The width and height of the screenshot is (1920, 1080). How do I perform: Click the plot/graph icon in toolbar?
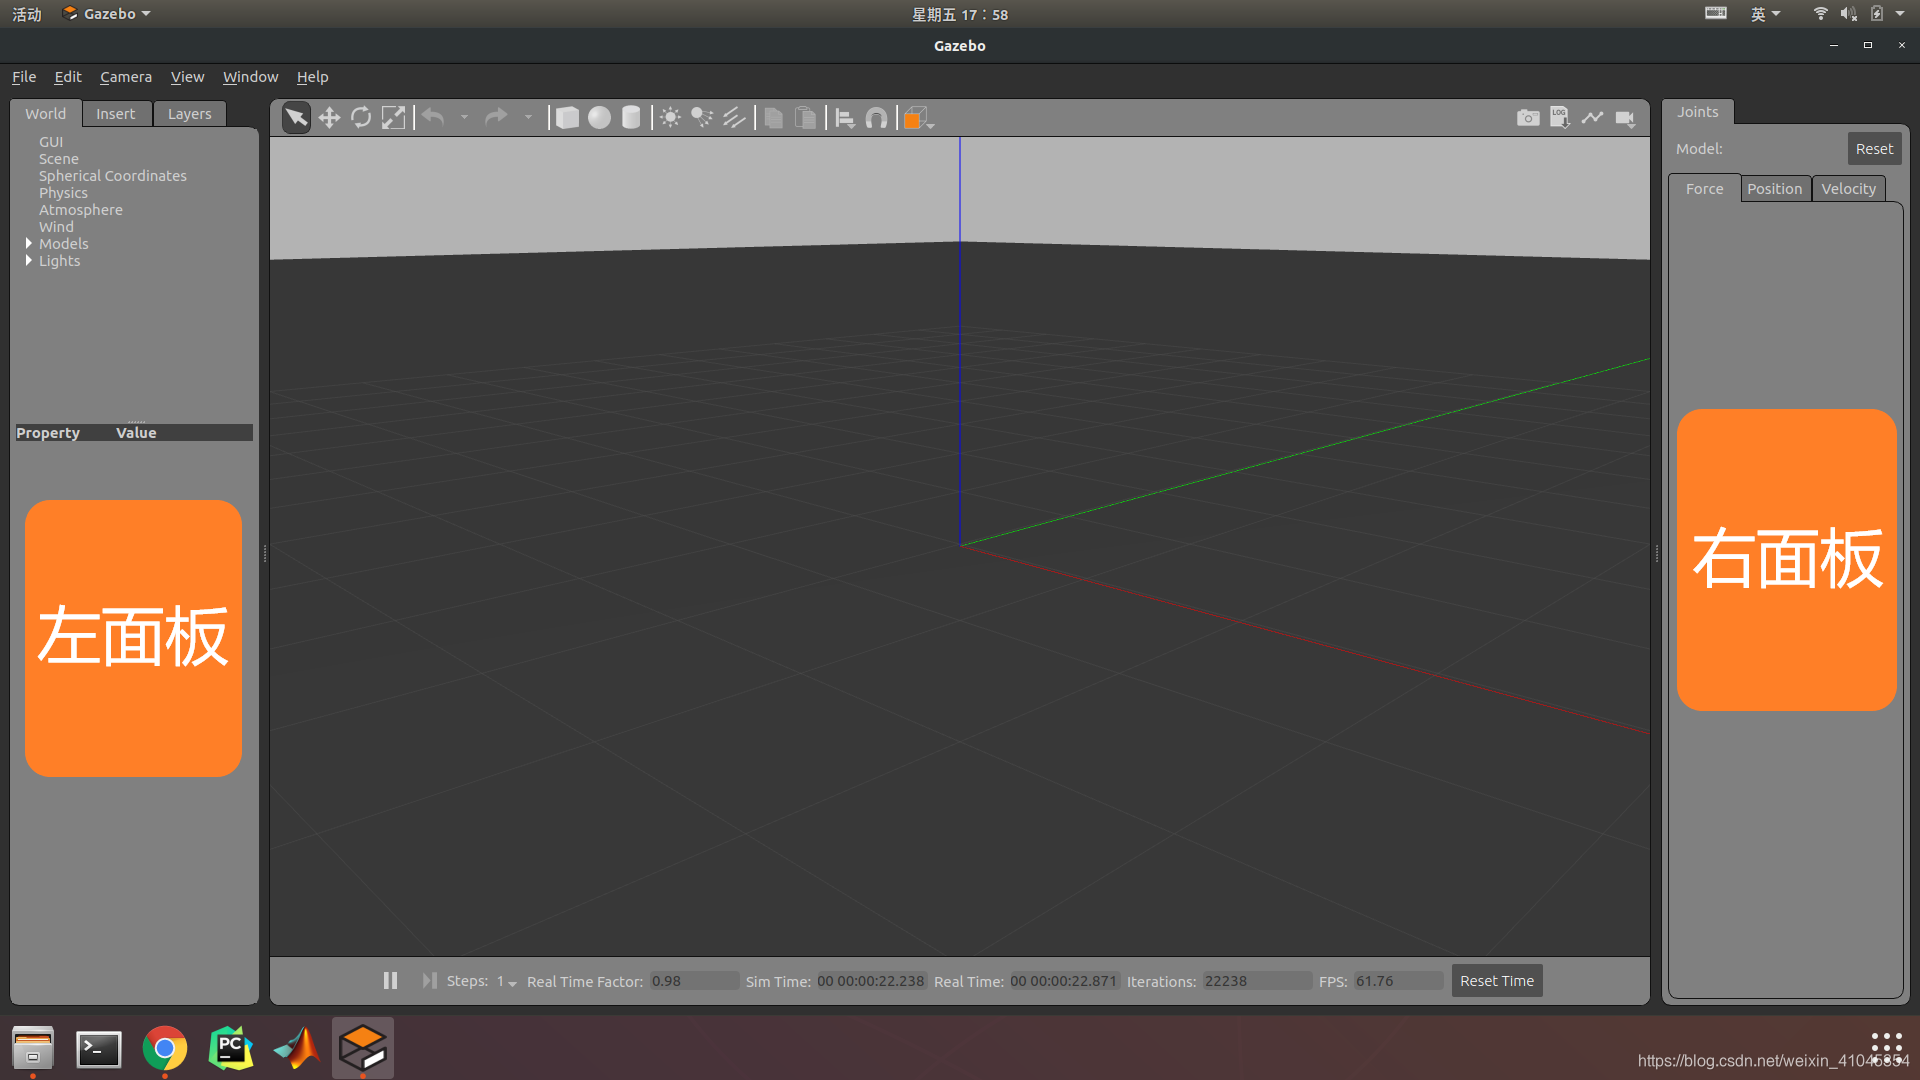point(1593,117)
